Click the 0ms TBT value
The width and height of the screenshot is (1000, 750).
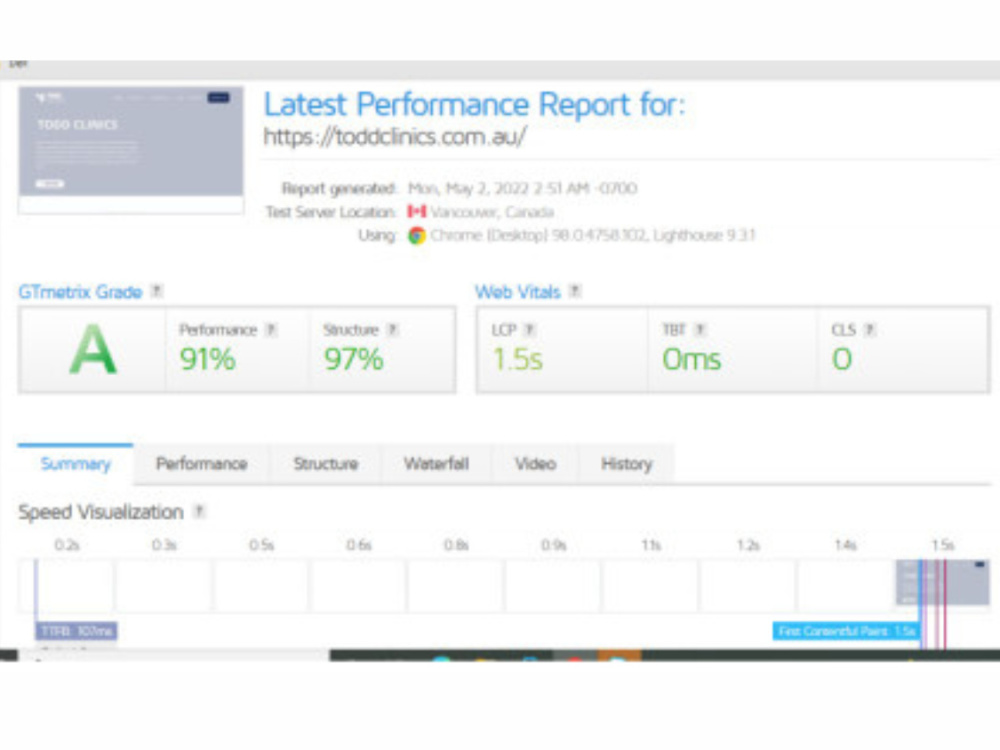coord(691,359)
